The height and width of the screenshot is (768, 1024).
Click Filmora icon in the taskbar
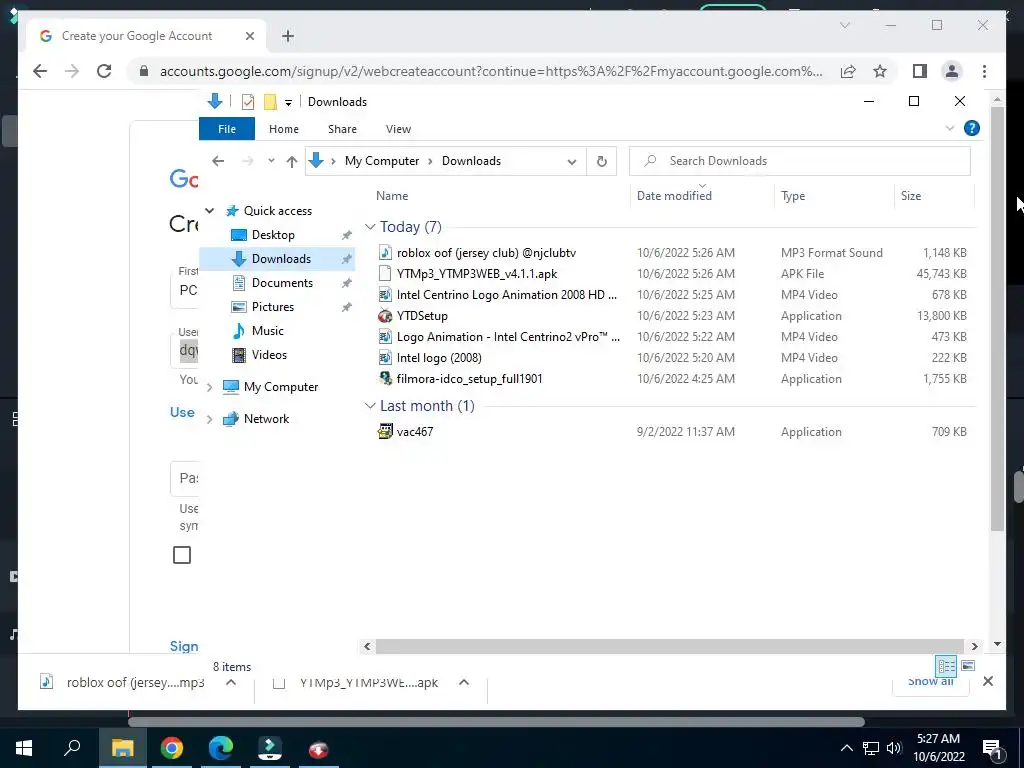(270, 748)
